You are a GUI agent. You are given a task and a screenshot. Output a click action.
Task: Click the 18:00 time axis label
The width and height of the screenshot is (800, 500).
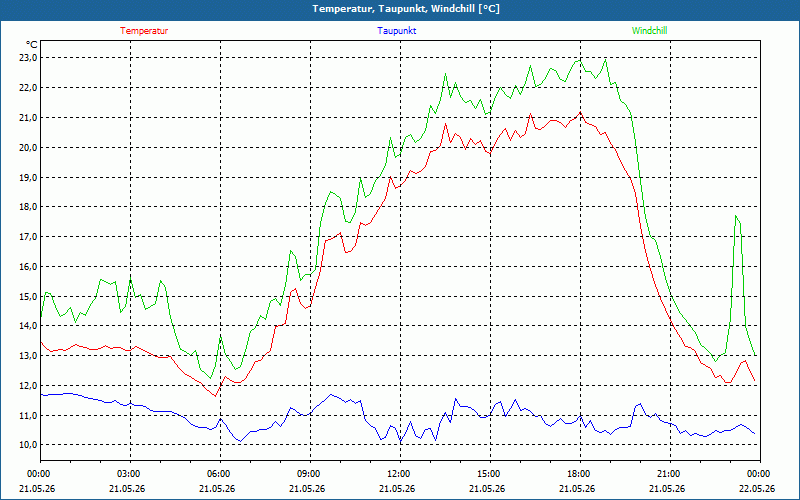click(580, 474)
